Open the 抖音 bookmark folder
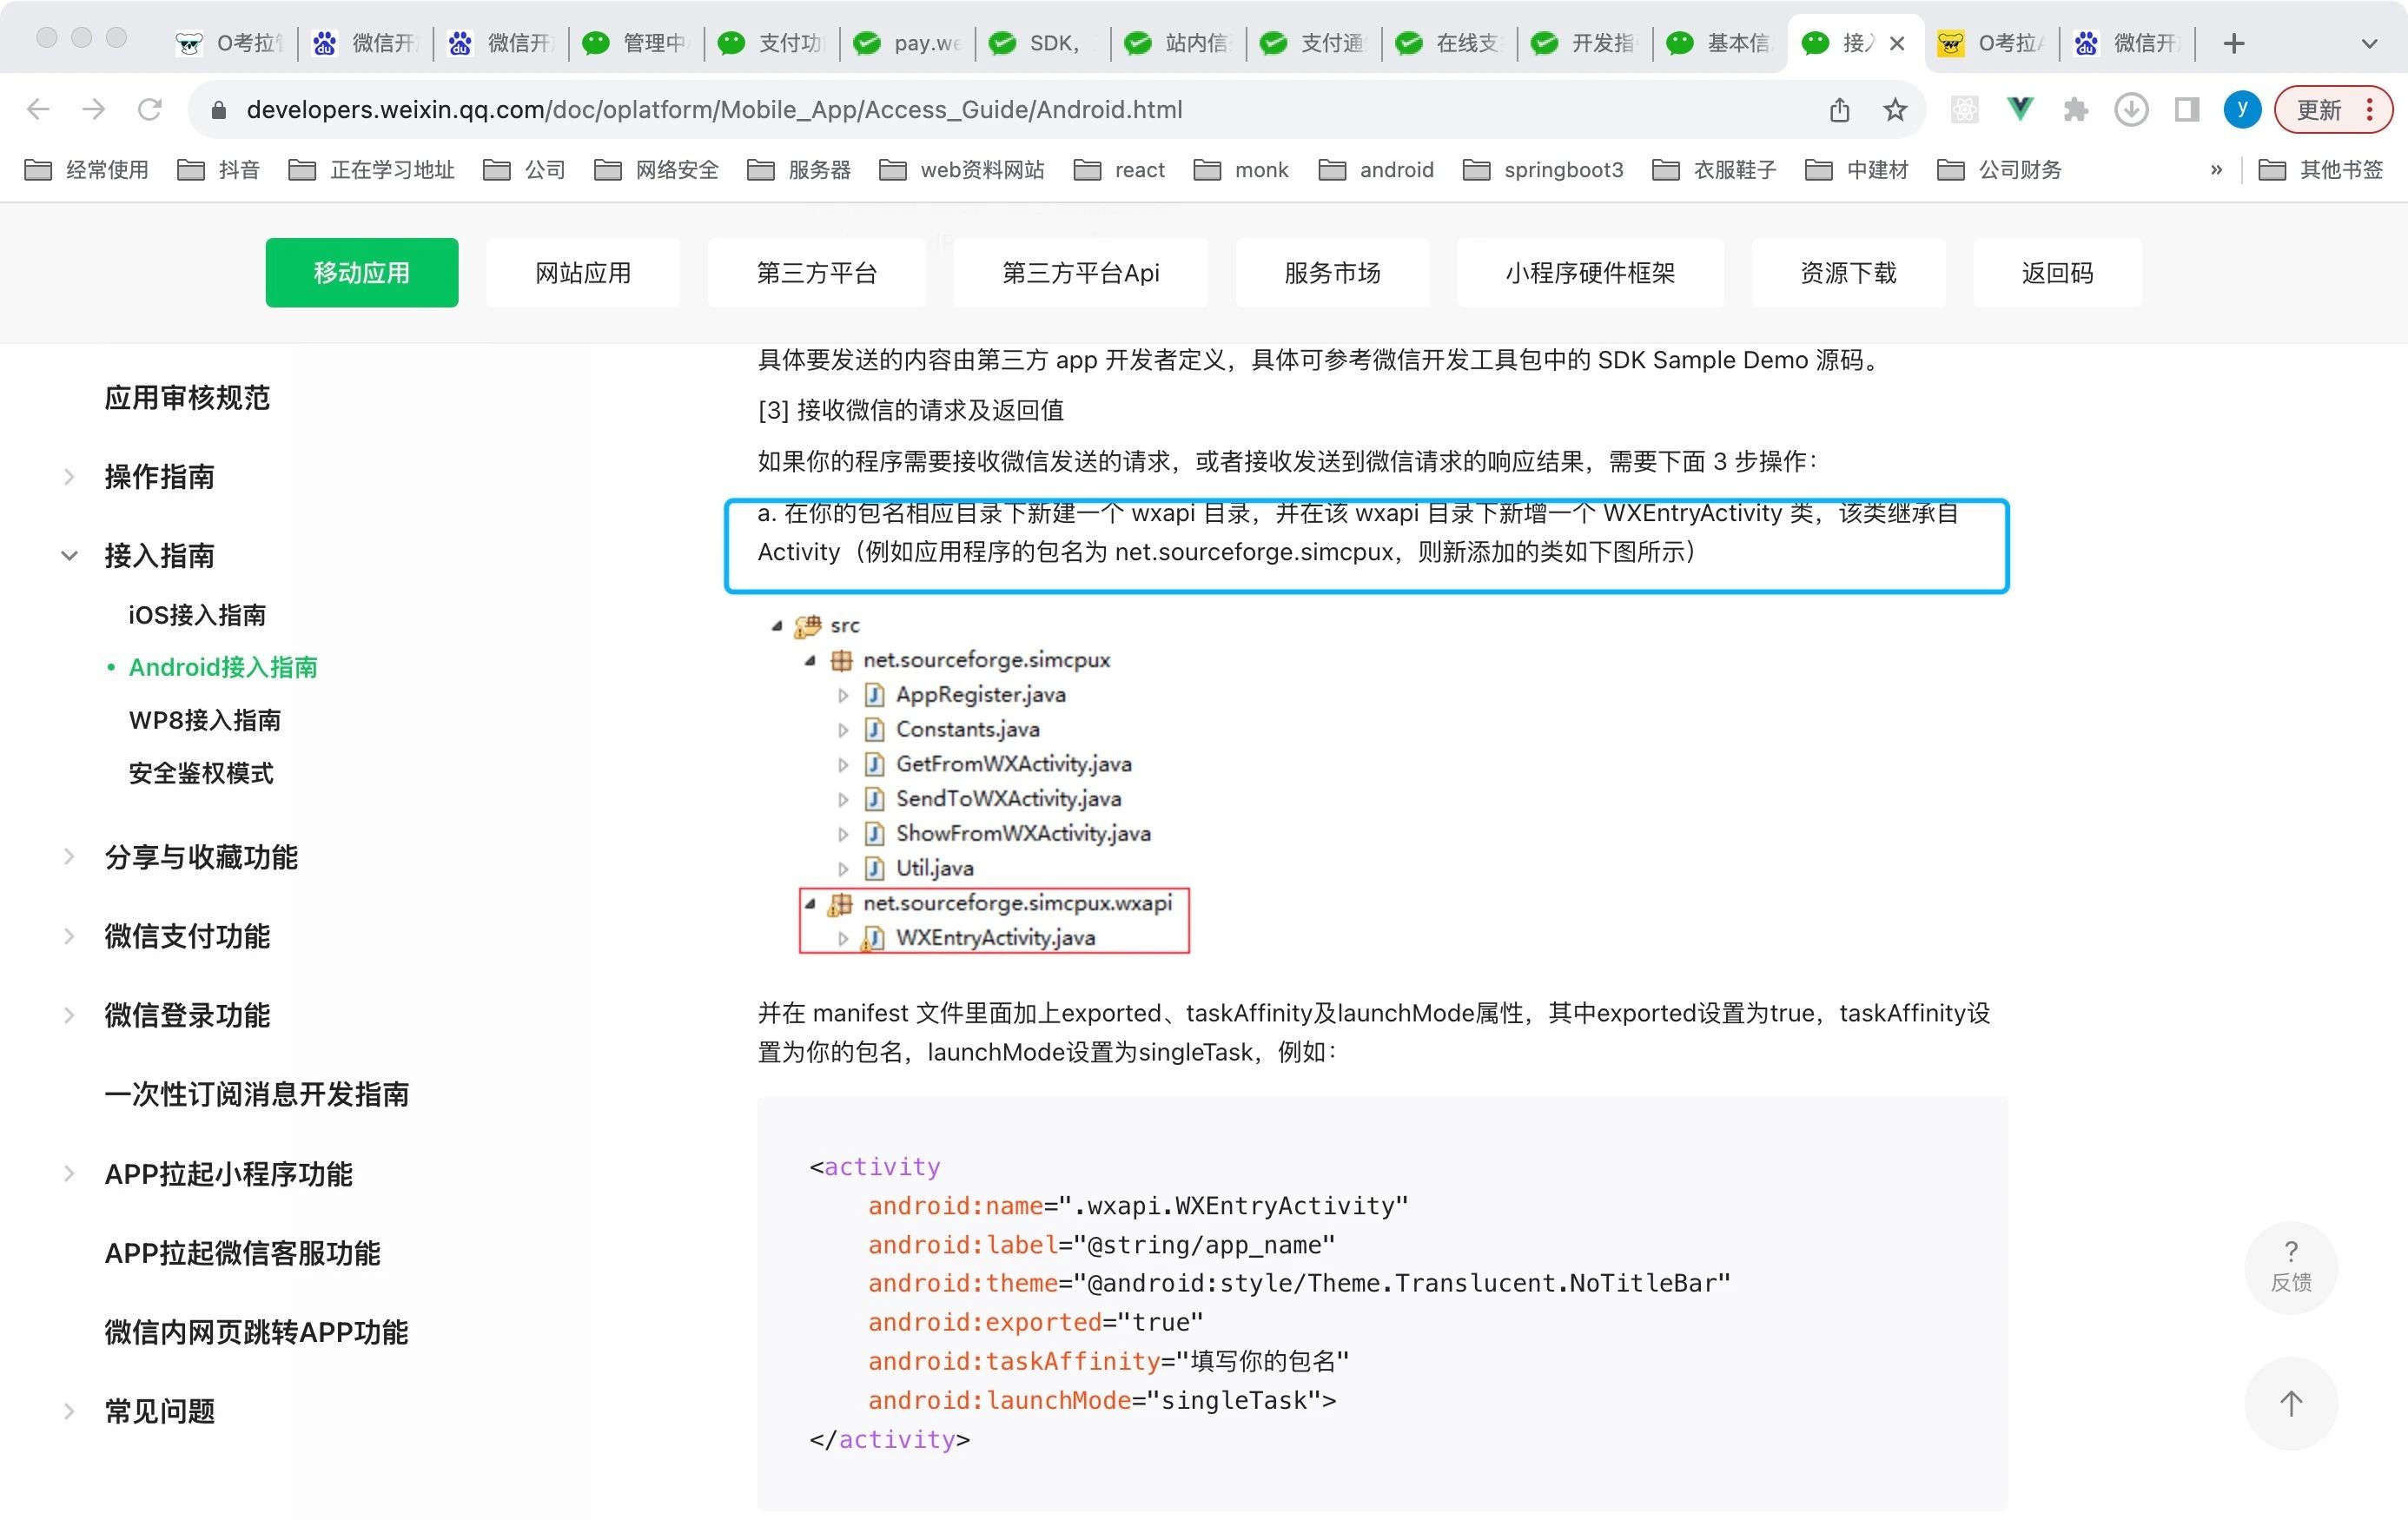 coord(219,169)
